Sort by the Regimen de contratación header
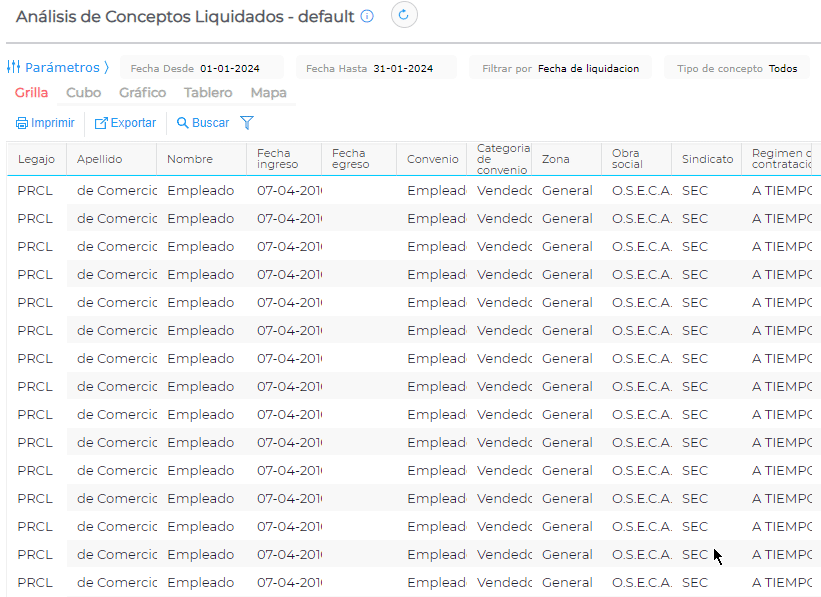 point(777,159)
